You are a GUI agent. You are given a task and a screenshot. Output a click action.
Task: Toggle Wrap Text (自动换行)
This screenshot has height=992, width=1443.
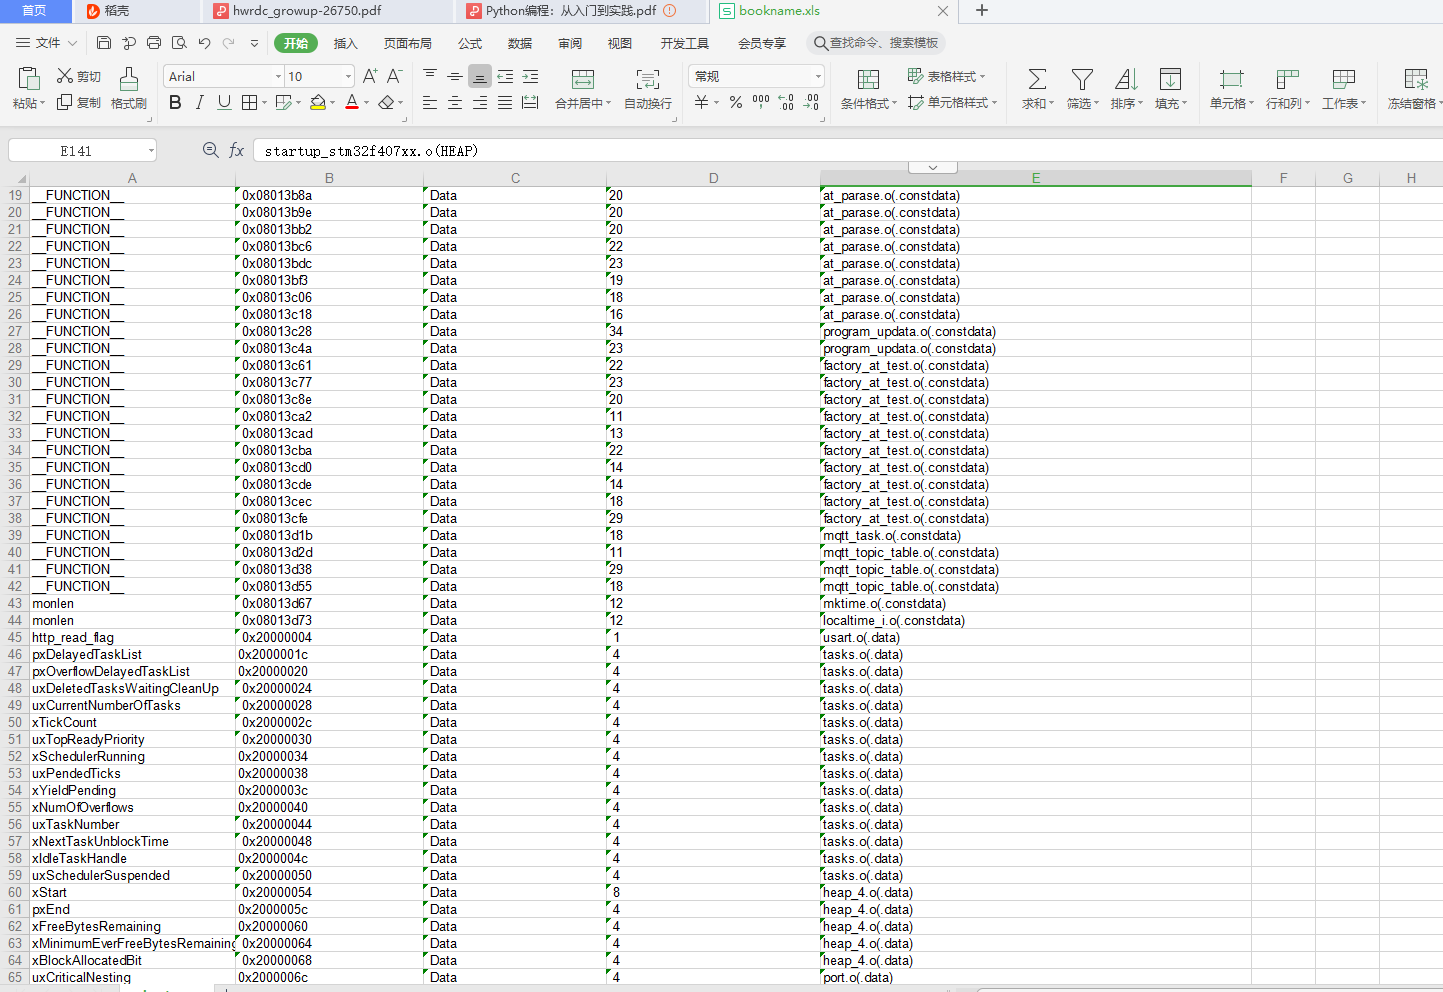pos(648,88)
